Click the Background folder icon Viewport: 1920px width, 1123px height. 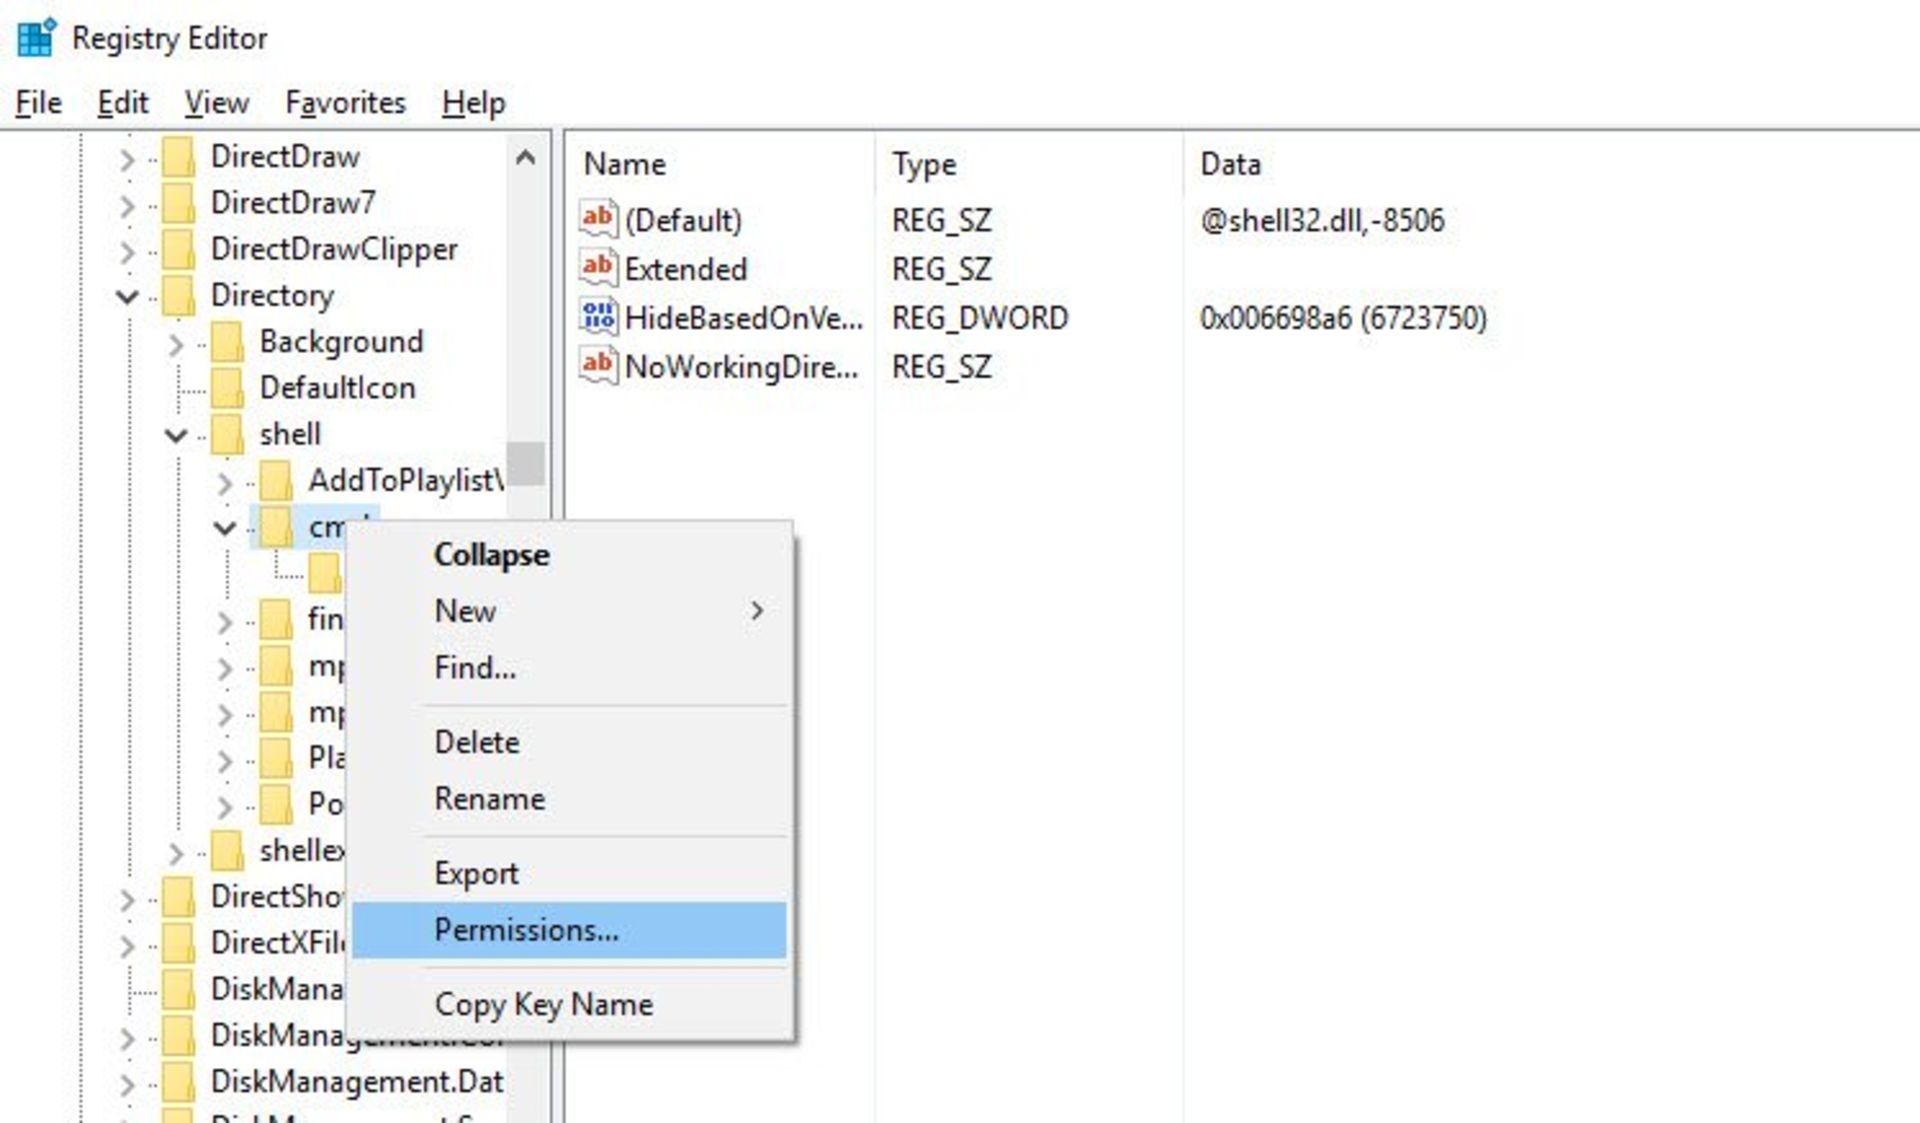pyautogui.click(x=227, y=342)
